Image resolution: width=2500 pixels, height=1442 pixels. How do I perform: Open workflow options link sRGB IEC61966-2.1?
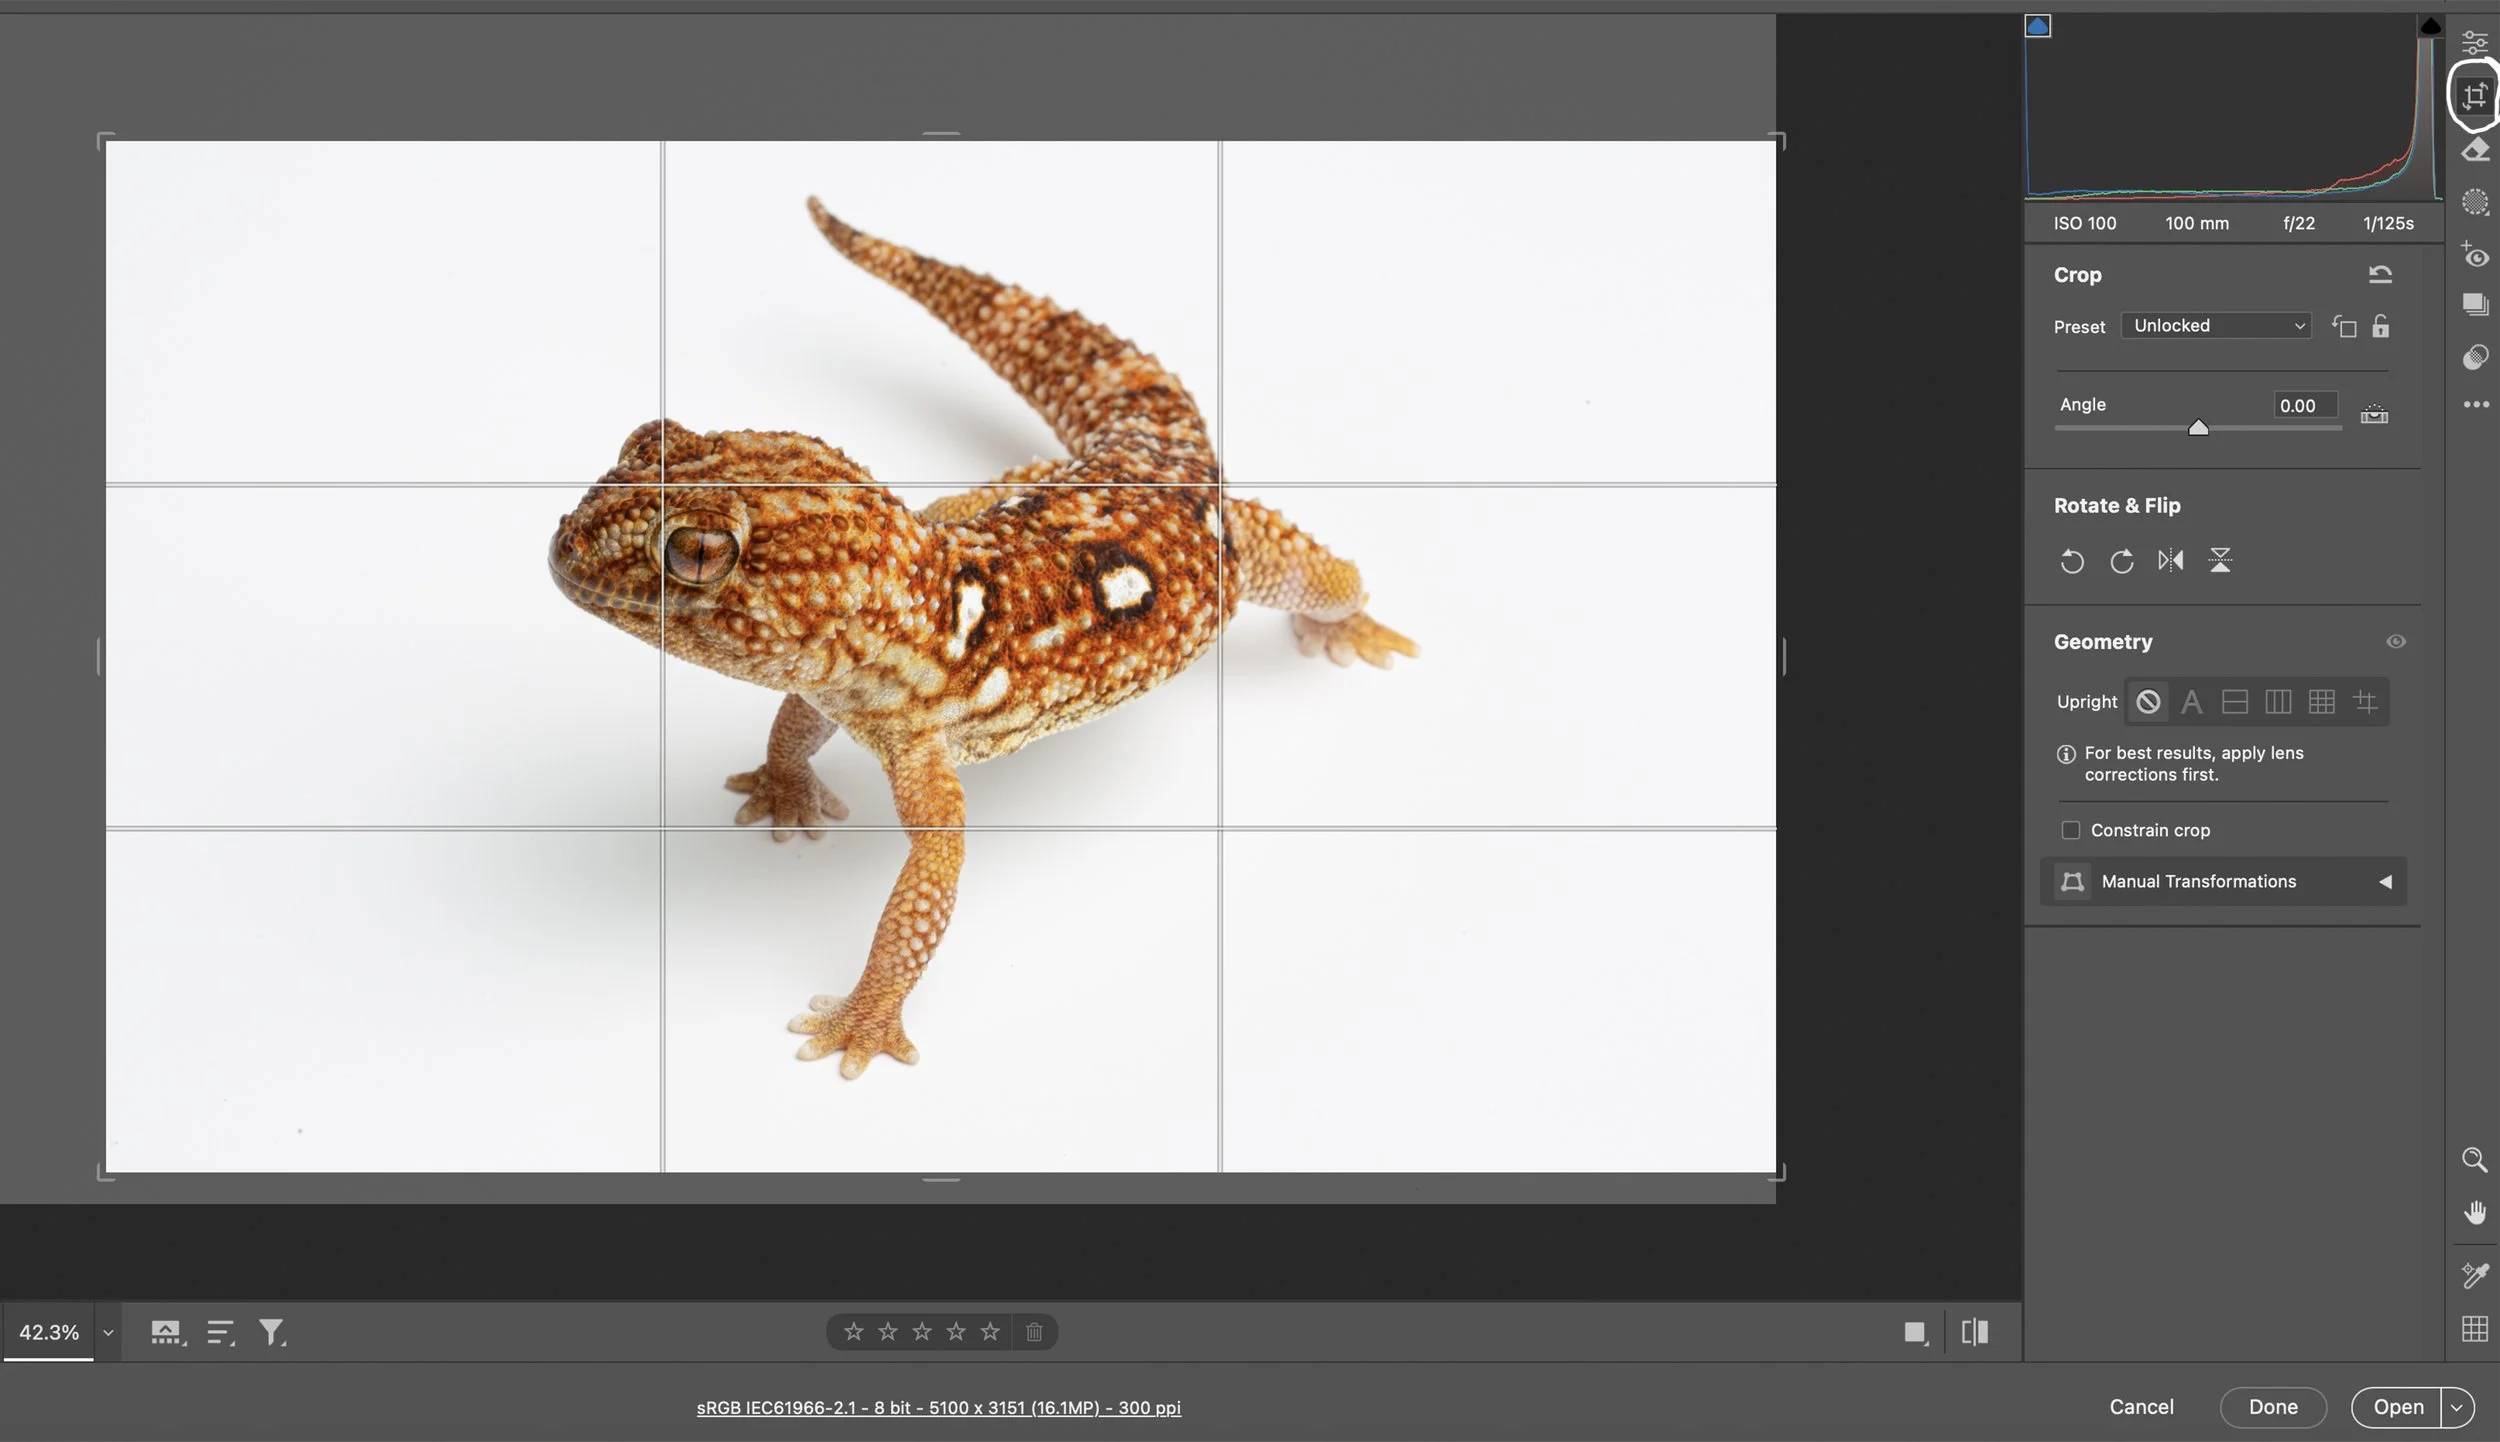point(938,1408)
